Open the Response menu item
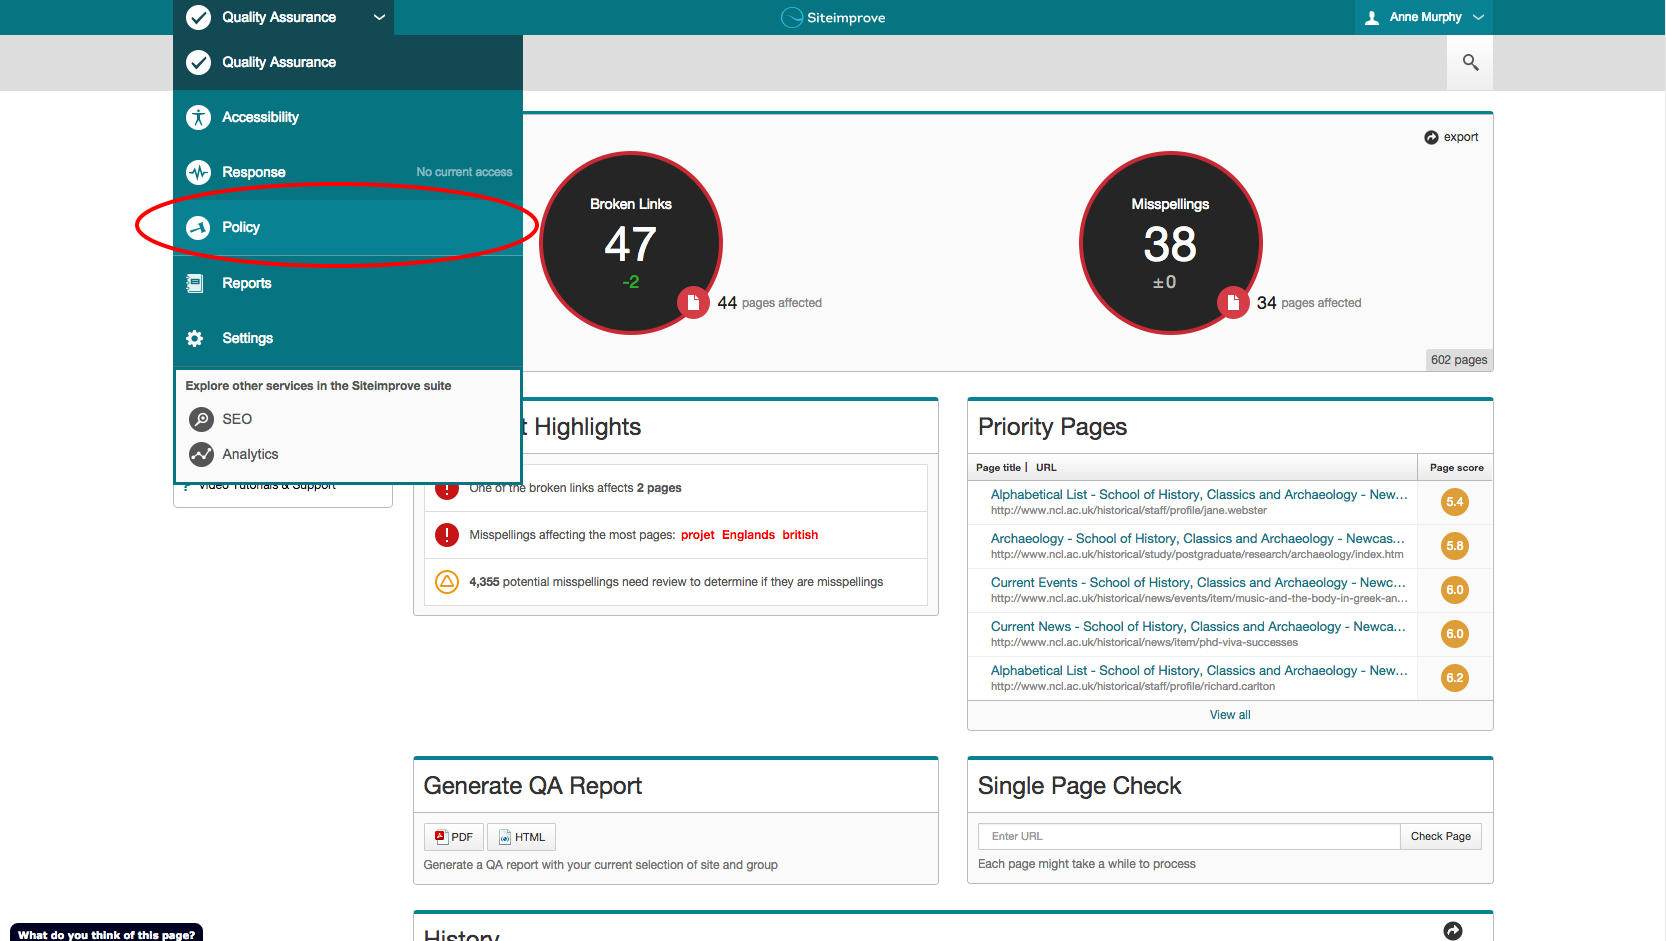 tap(254, 172)
